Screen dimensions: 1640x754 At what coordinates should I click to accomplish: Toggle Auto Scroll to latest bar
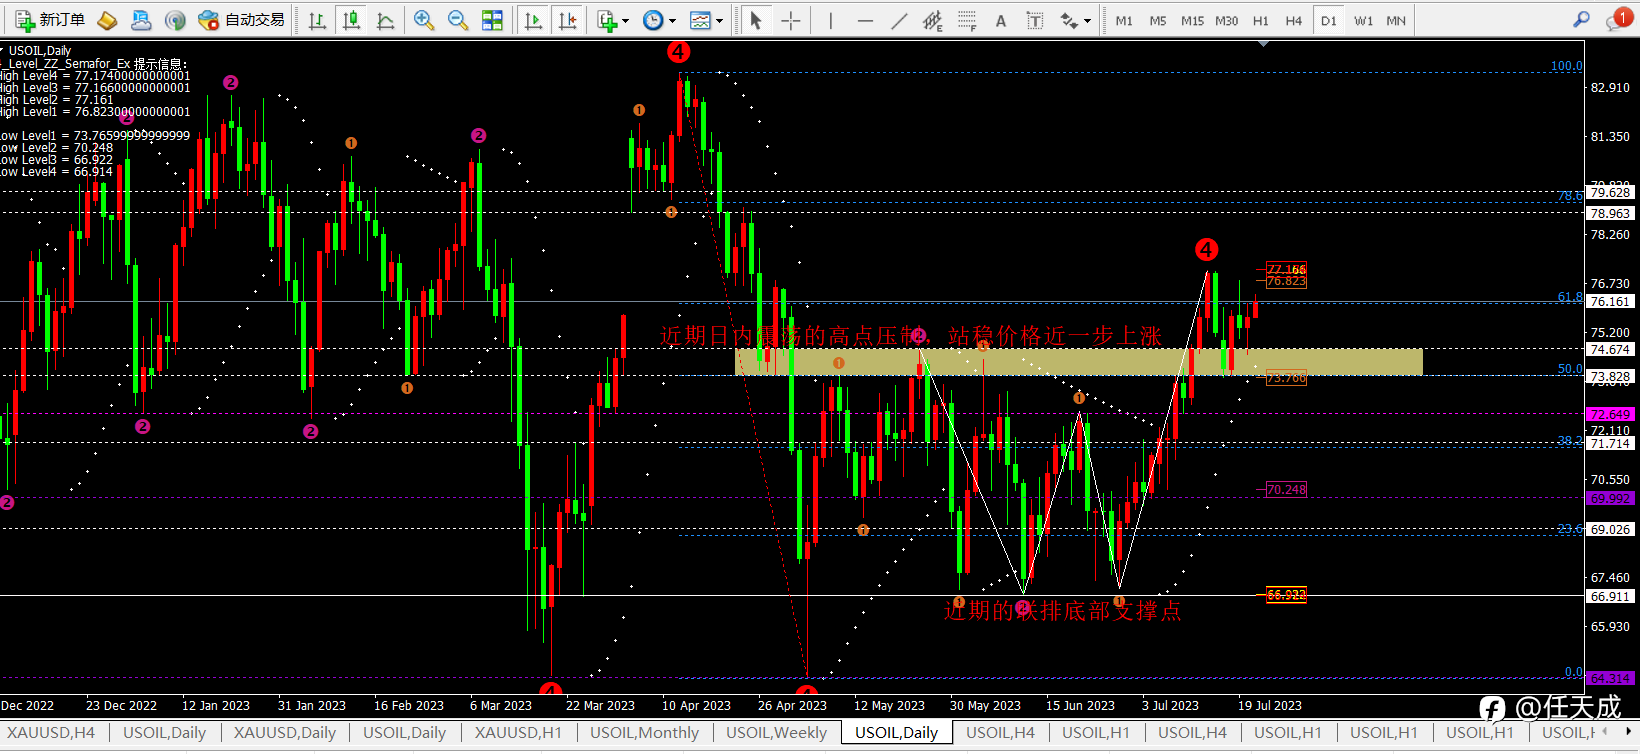(x=533, y=20)
